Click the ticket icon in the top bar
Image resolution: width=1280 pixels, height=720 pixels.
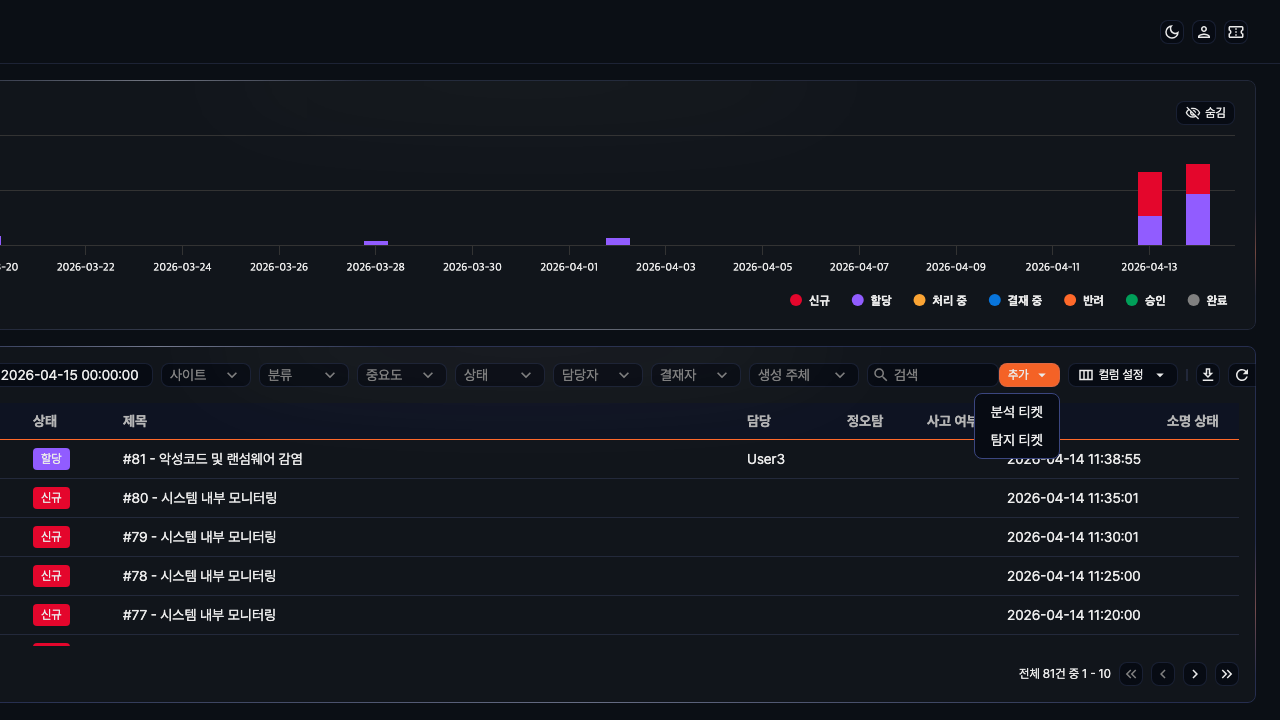tap(1236, 32)
